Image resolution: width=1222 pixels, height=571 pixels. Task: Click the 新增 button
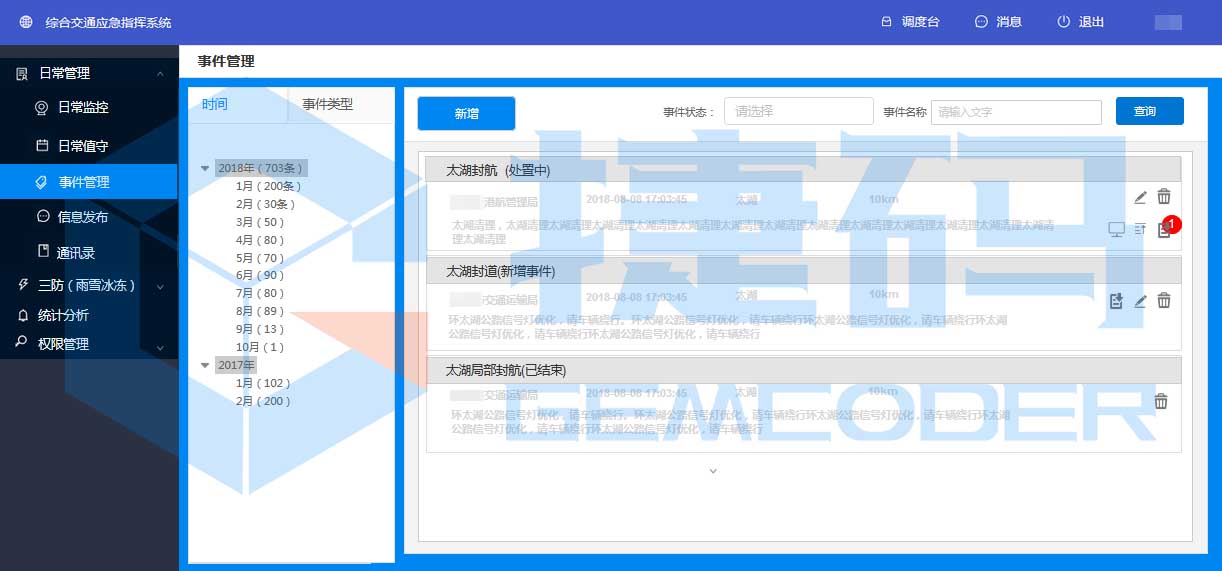(x=466, y=114)
